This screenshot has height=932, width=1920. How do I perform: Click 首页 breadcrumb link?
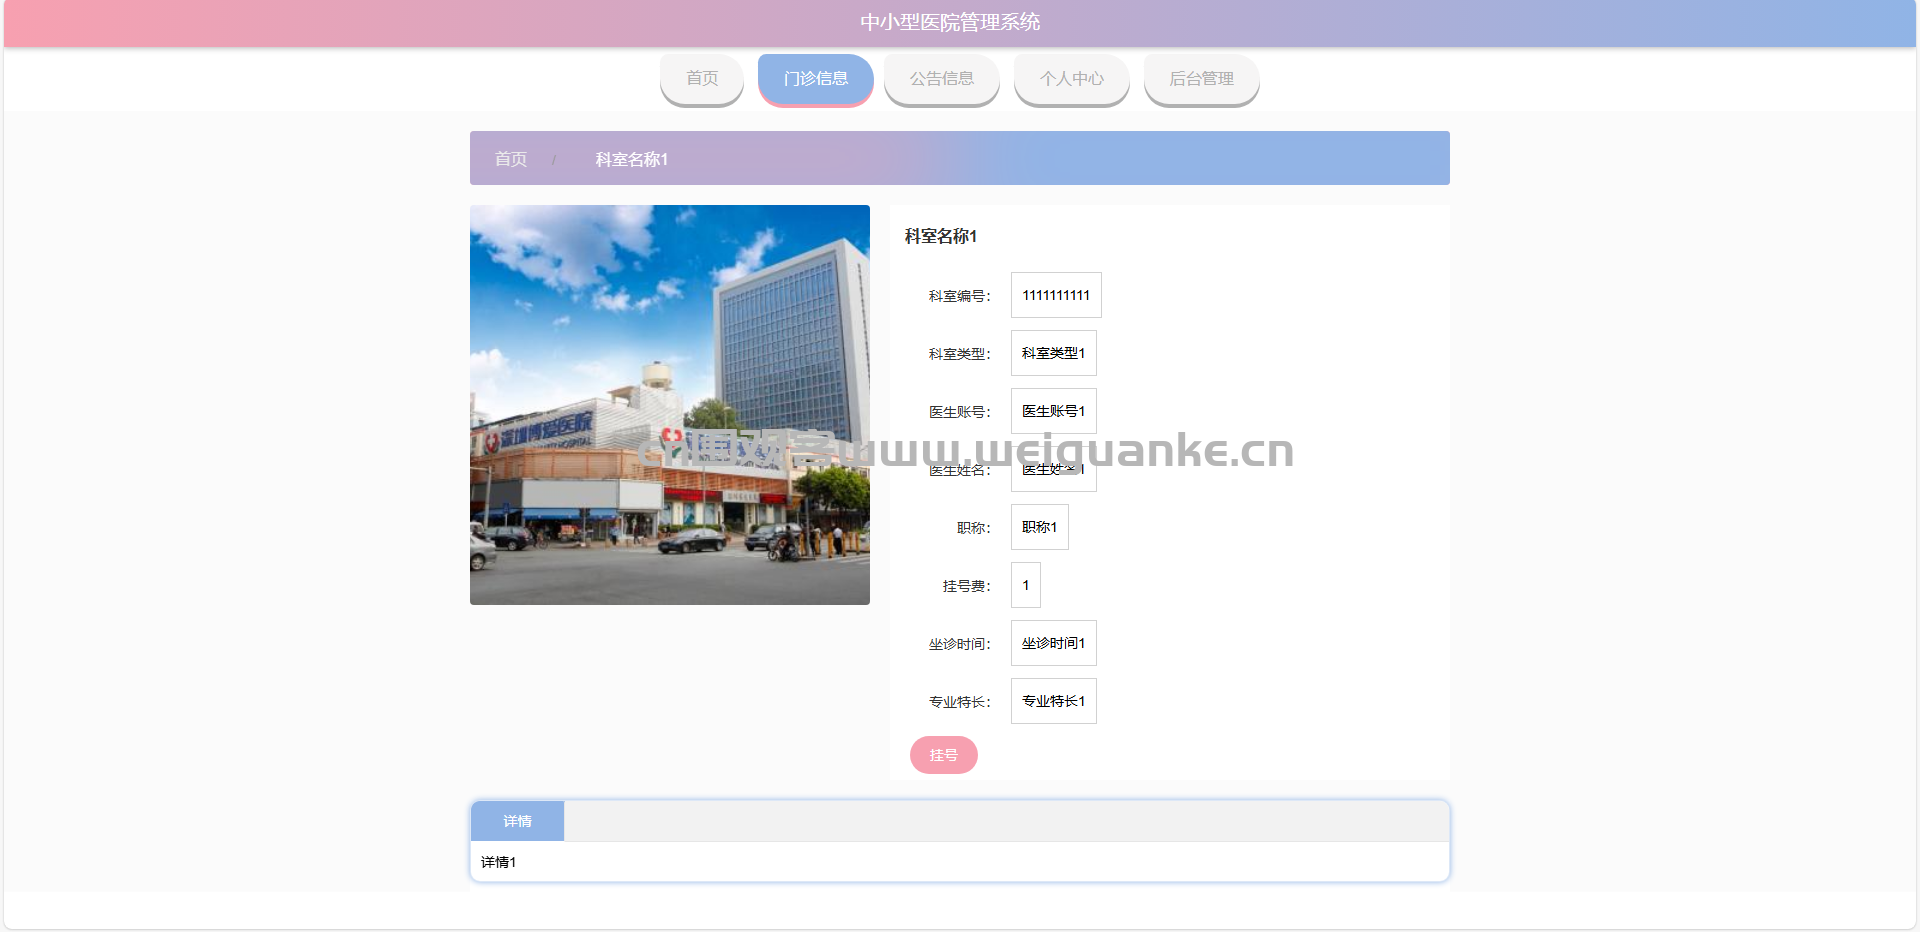pyautogui.click(x=511, y=159)
